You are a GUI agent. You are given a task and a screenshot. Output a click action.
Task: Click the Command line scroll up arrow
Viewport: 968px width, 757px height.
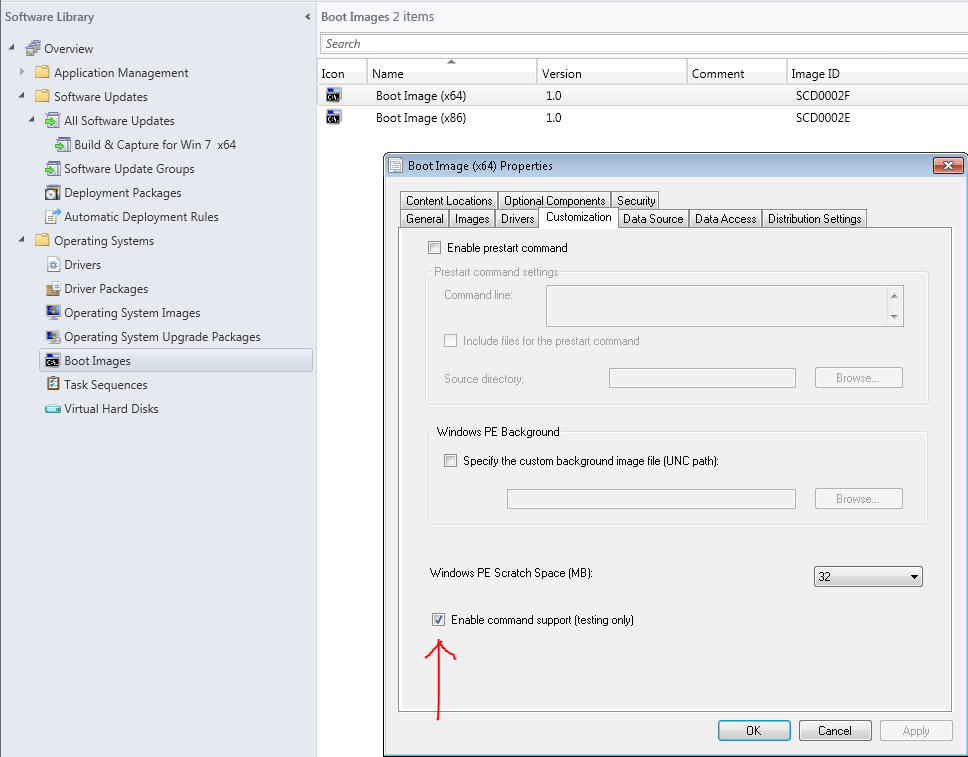pos(894,296)
